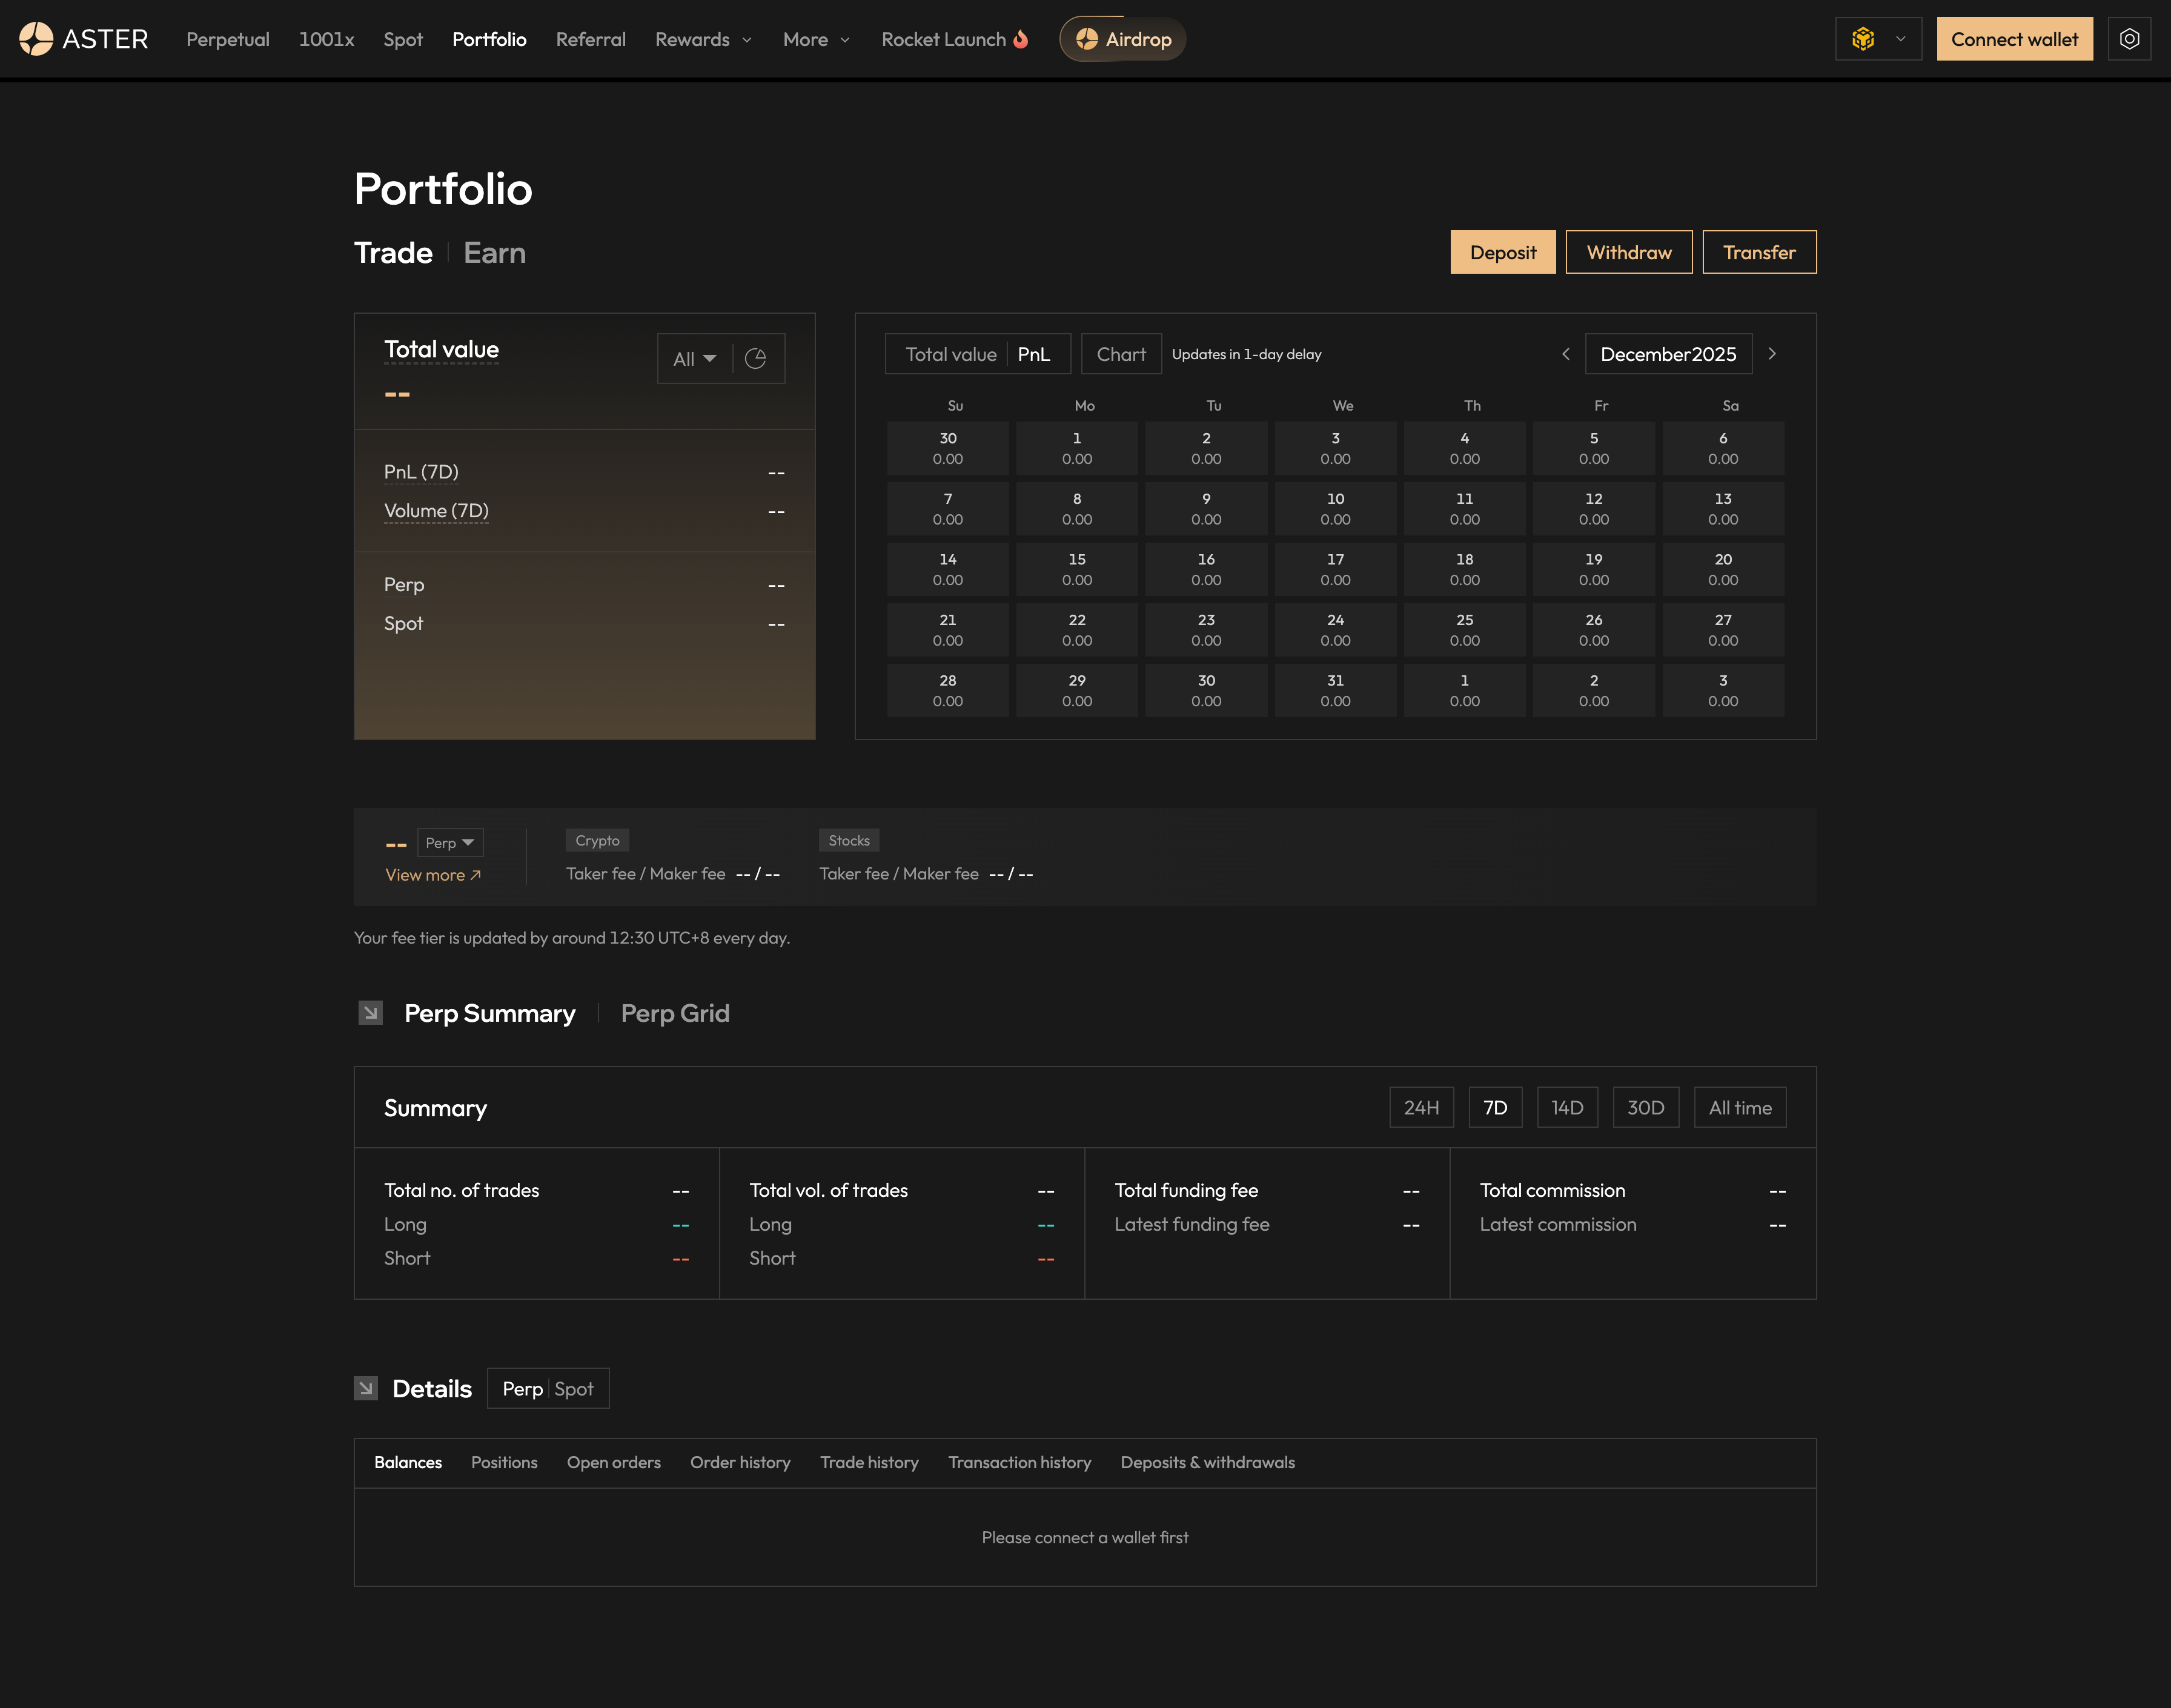Go to previous month arrow
Viewport: 2171px width, 1708px height.
pos(1566,354)
